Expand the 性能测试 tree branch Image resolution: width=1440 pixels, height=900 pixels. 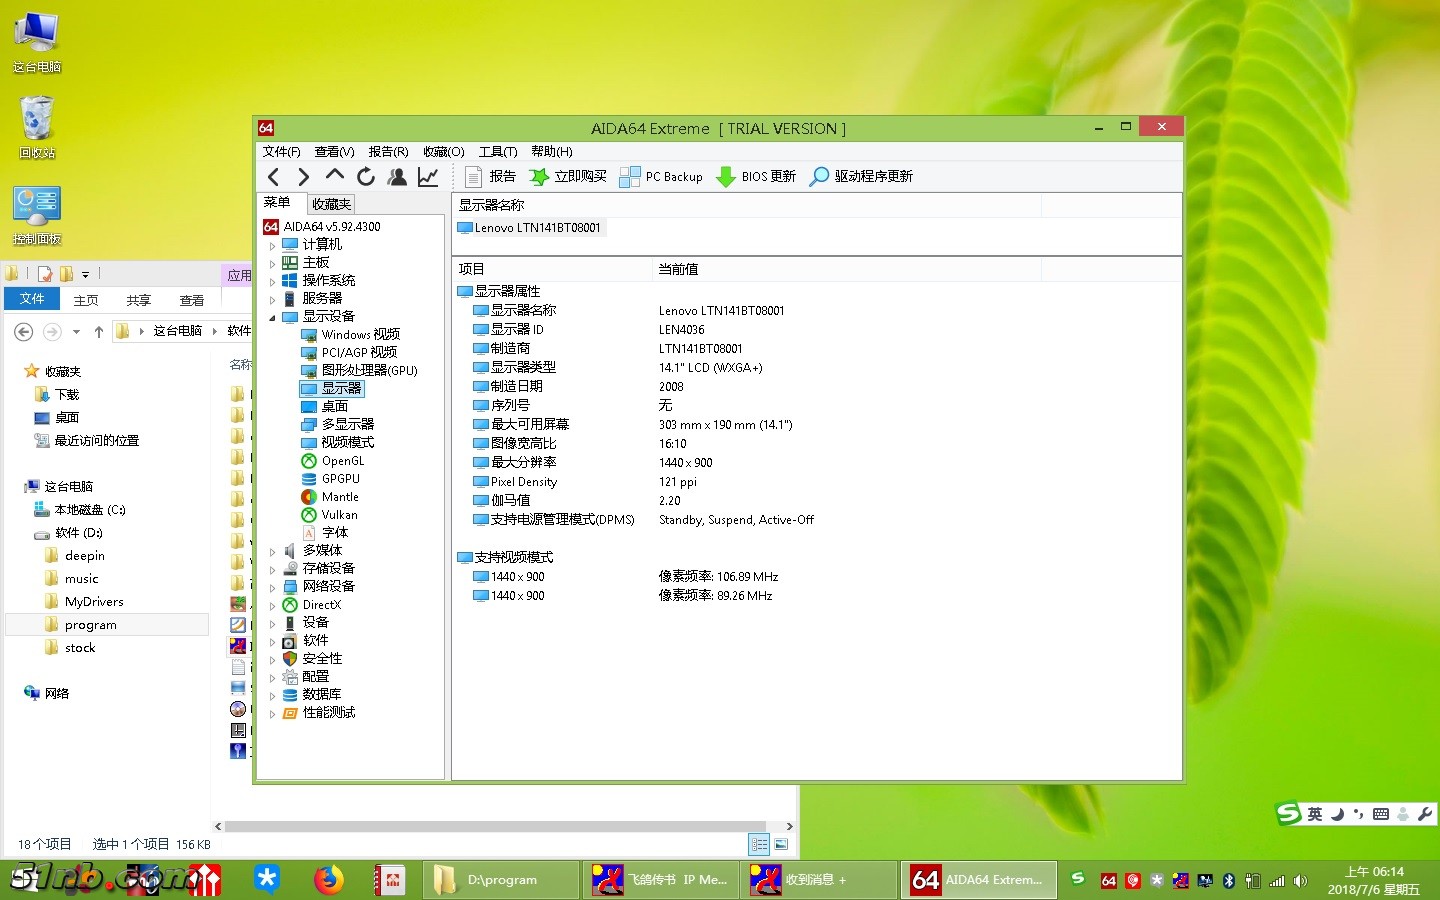click(272, 712)
